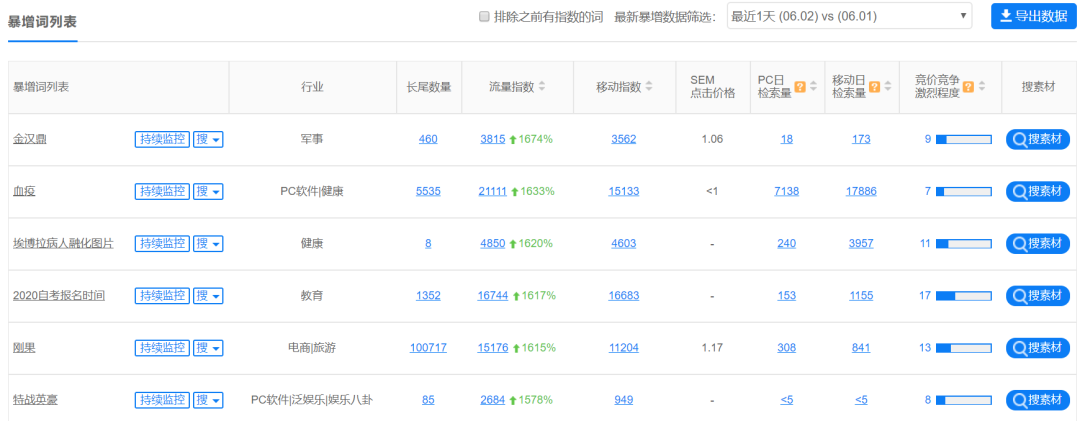The image size is (1080, 421).
Task: Expand 搜 dropdown for 血疫
Action: [x=208, y=192]
